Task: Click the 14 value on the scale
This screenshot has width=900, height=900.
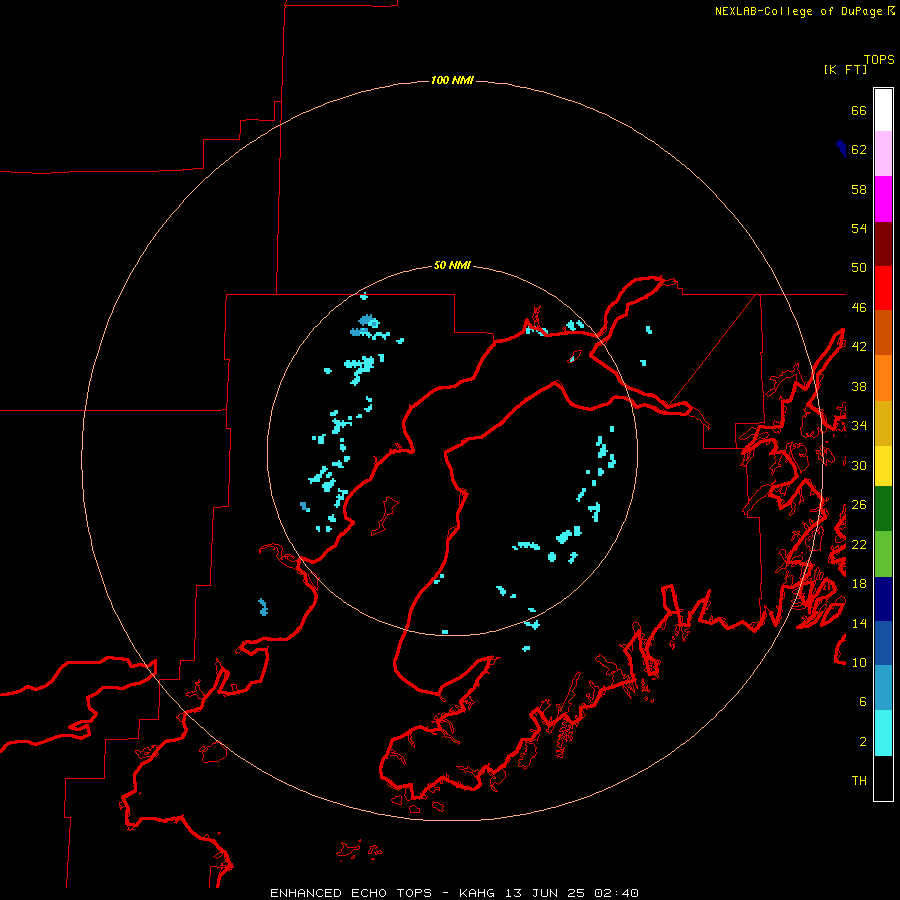Action: (859, 623)
